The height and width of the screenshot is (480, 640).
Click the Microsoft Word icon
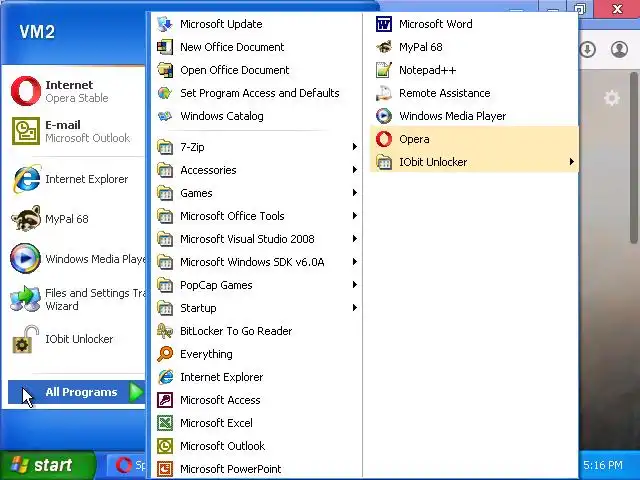click(x=384, y=24)
